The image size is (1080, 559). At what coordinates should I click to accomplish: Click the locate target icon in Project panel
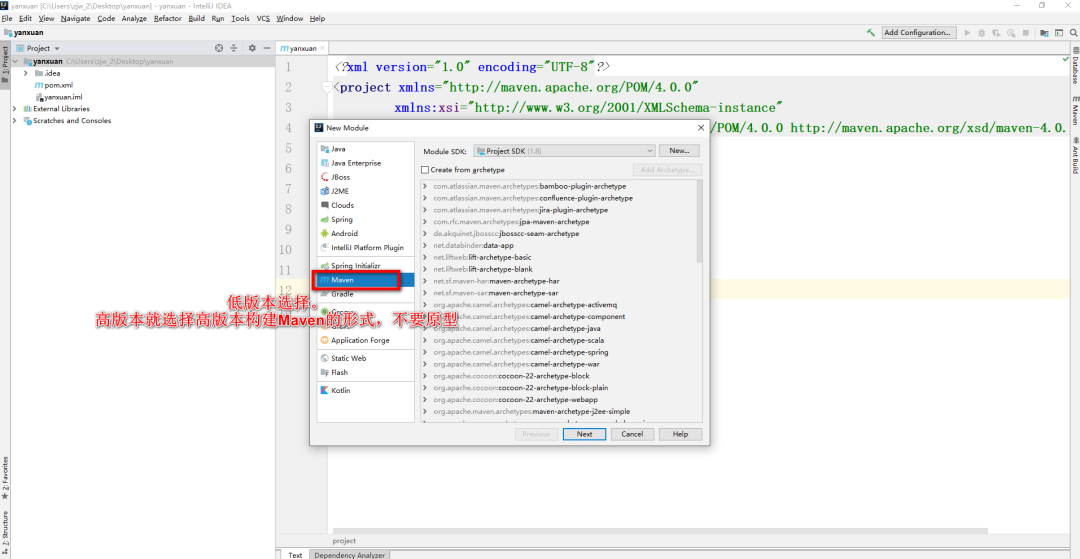[219, 48]
